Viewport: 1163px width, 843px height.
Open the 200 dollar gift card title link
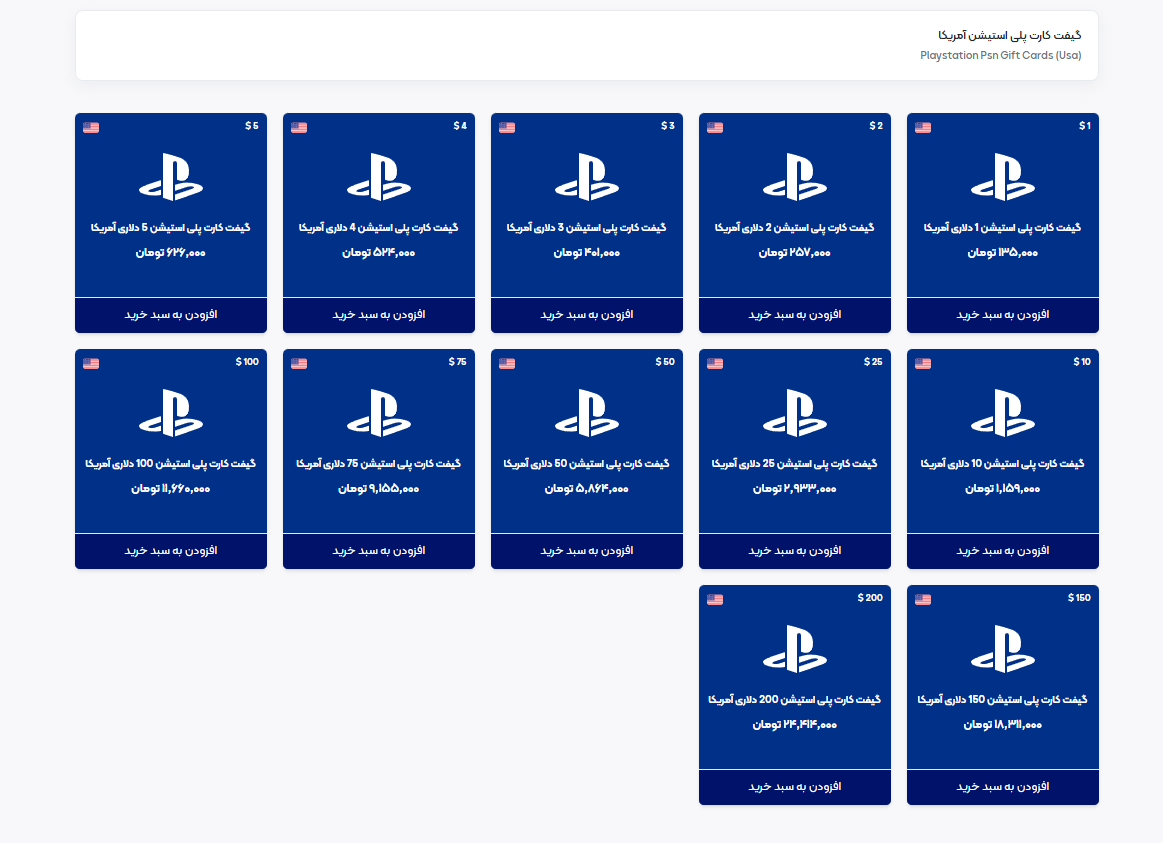click(795, 700)
